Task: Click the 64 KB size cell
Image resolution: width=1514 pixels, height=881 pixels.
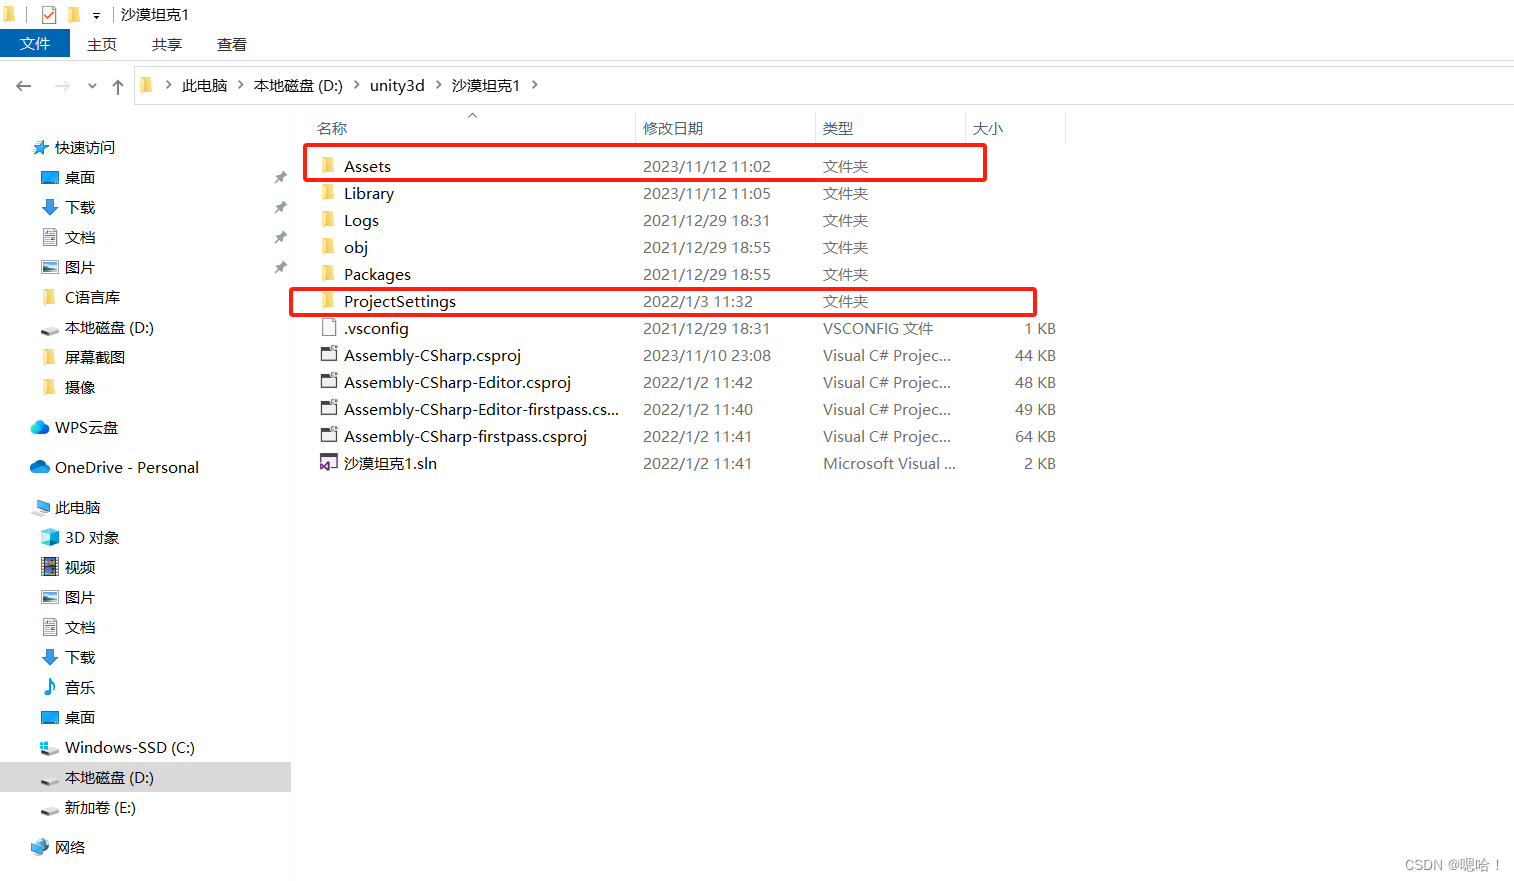Action: tap(1035, 436)
